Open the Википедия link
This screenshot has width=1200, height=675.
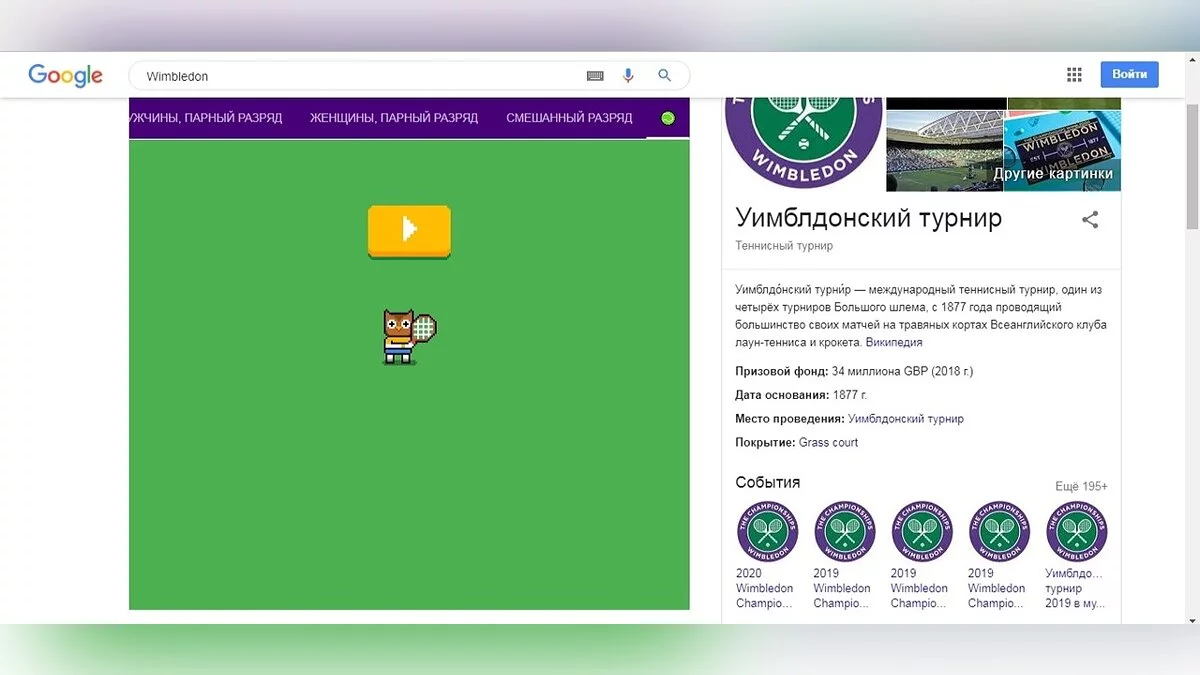click(894, 342)
